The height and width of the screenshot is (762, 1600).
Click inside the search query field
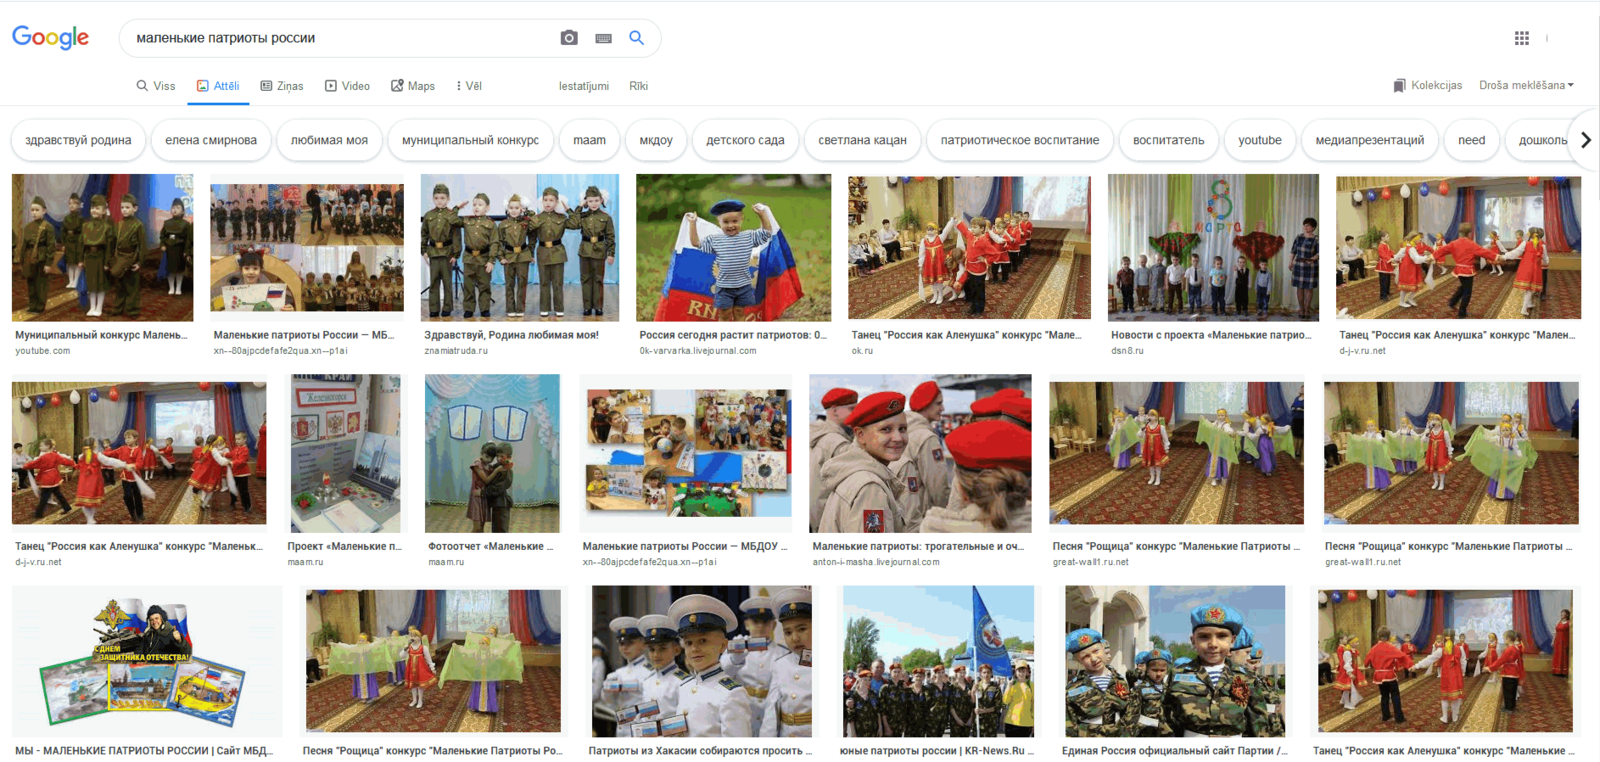pos(340,38)
